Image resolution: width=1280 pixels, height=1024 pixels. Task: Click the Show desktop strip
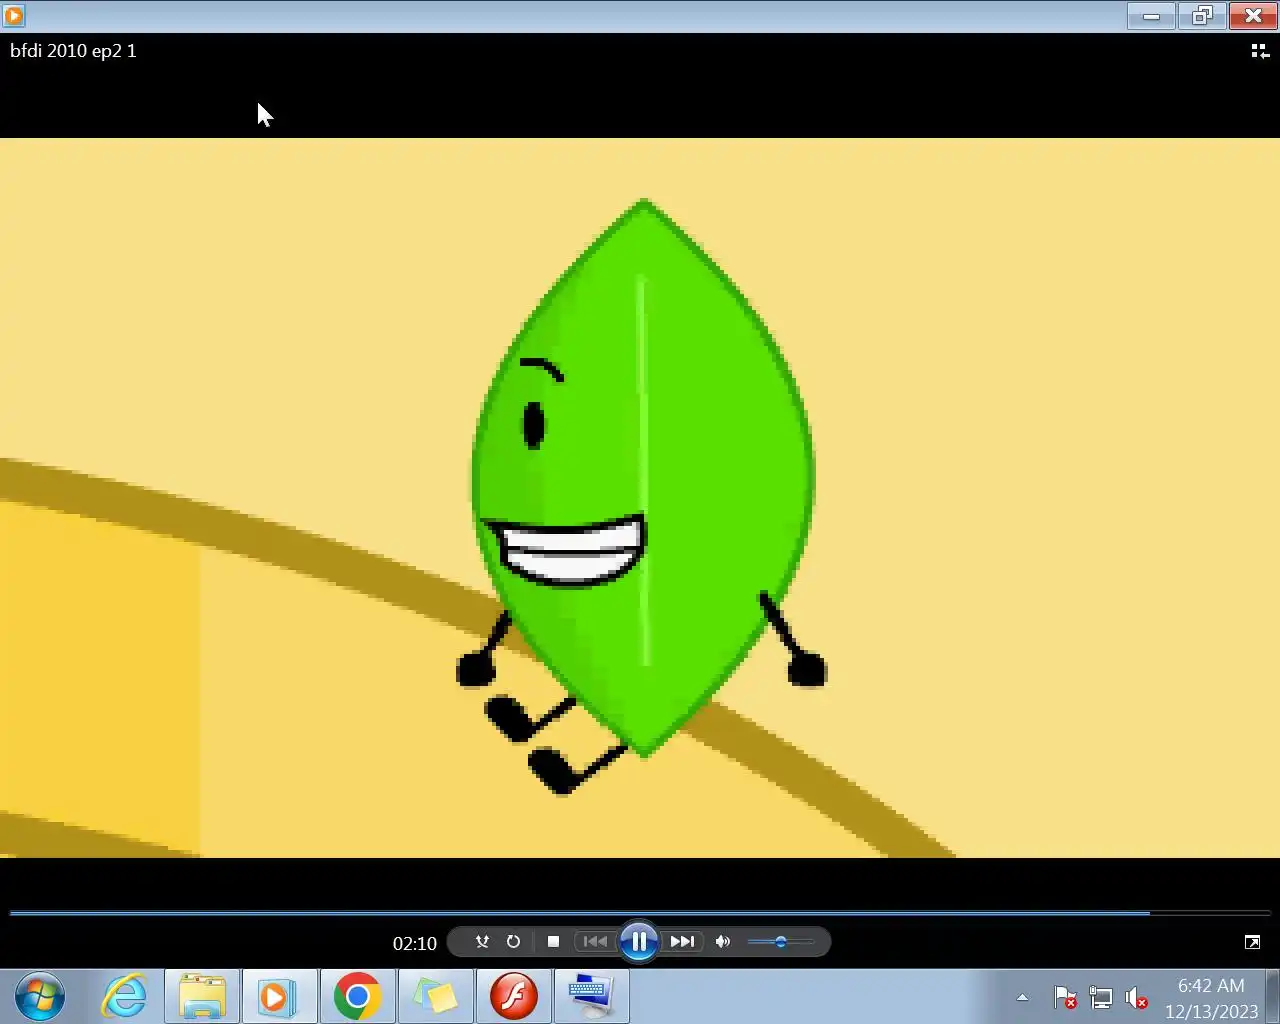click(1272, 997)
